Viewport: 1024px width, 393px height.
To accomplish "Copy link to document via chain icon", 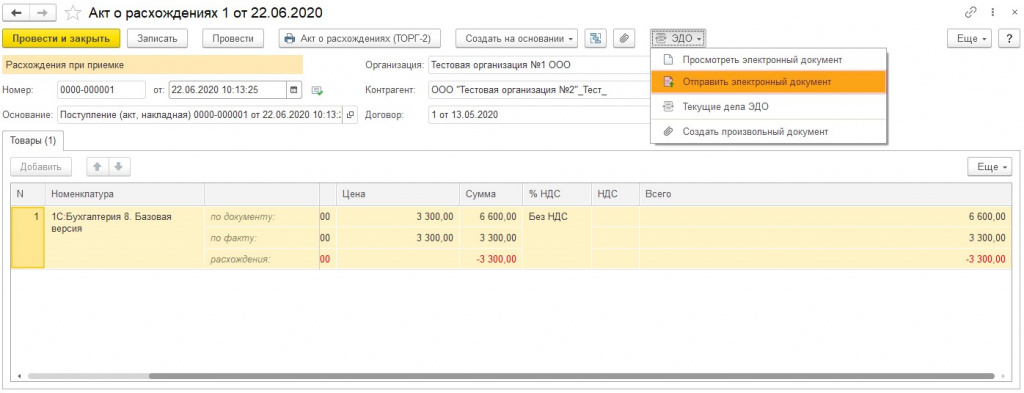I will pos(970,13).
